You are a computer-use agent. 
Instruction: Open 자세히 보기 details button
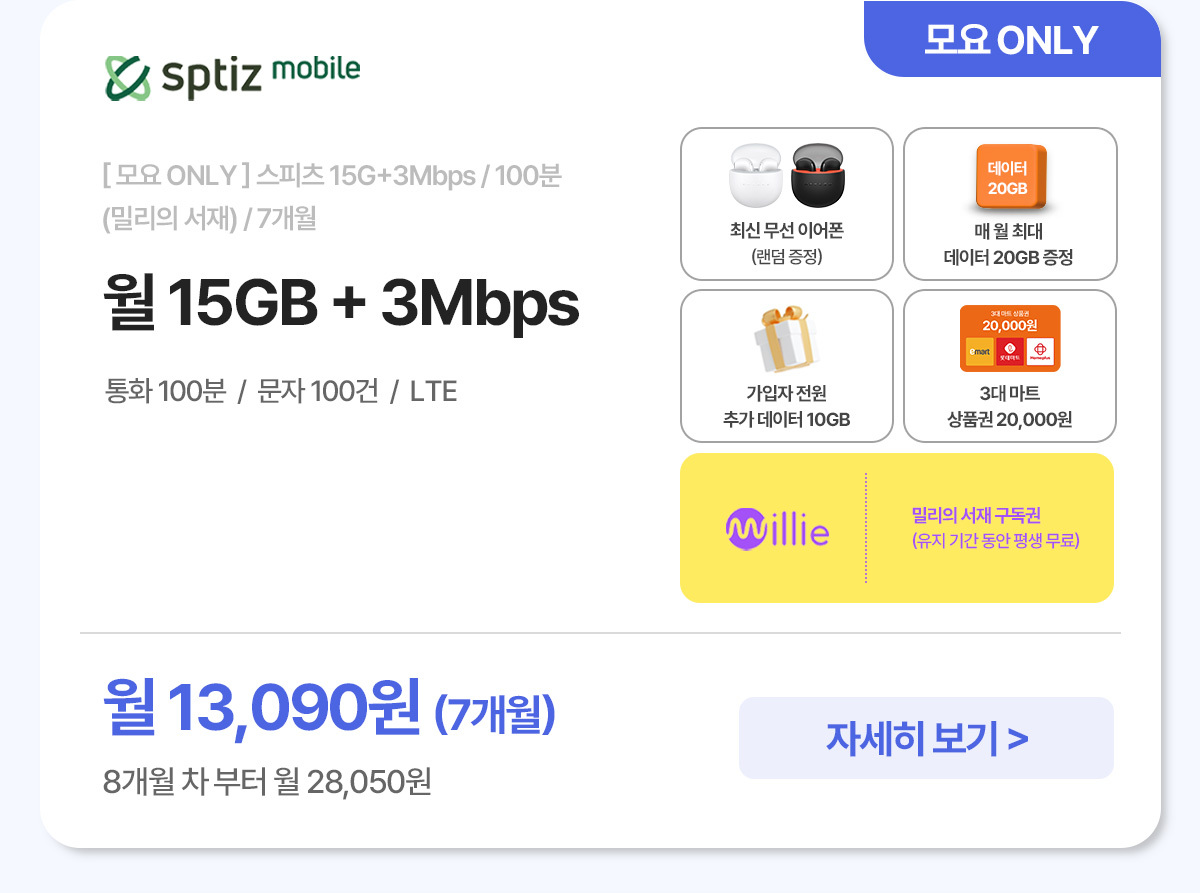[x=926, y=738]
